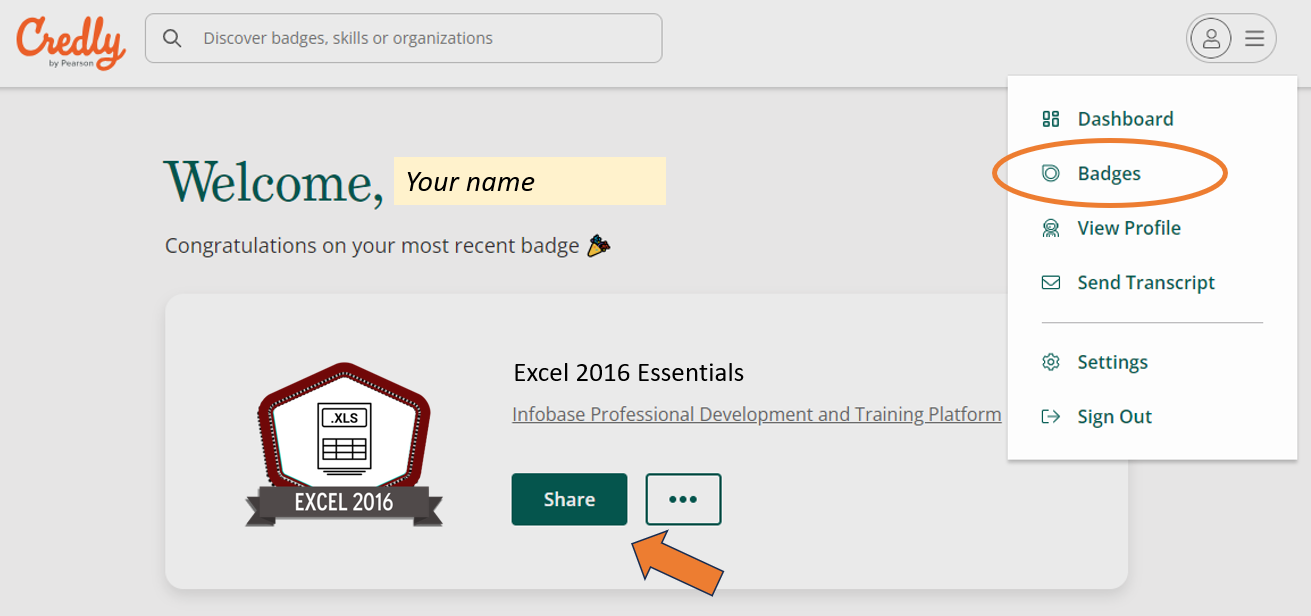Screen dimensions: 1311x616
Task: Click the Settings gear icon
Action: click(1050, 362)
